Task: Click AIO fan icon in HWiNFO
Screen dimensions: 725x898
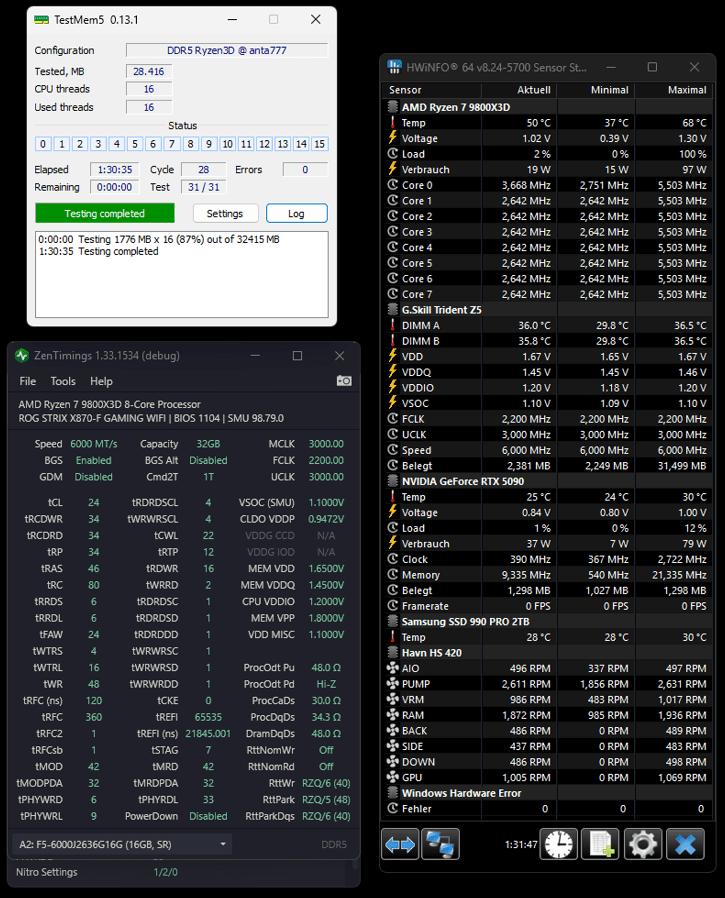Action: 392,668
